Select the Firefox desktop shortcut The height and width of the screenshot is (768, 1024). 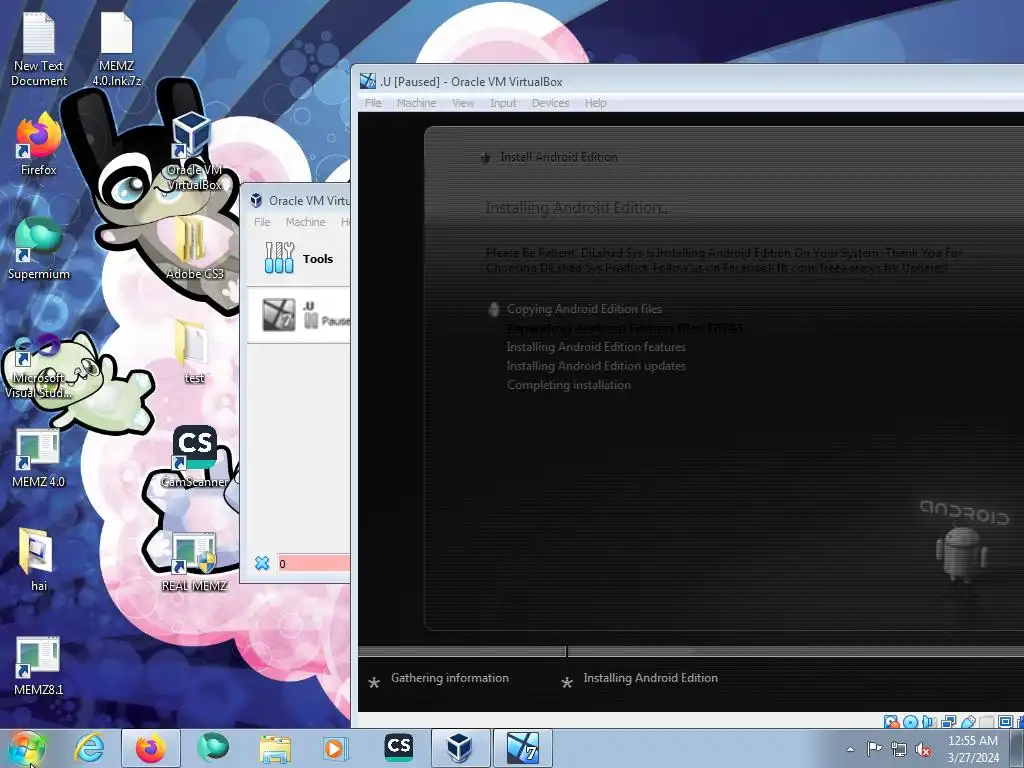39,145
